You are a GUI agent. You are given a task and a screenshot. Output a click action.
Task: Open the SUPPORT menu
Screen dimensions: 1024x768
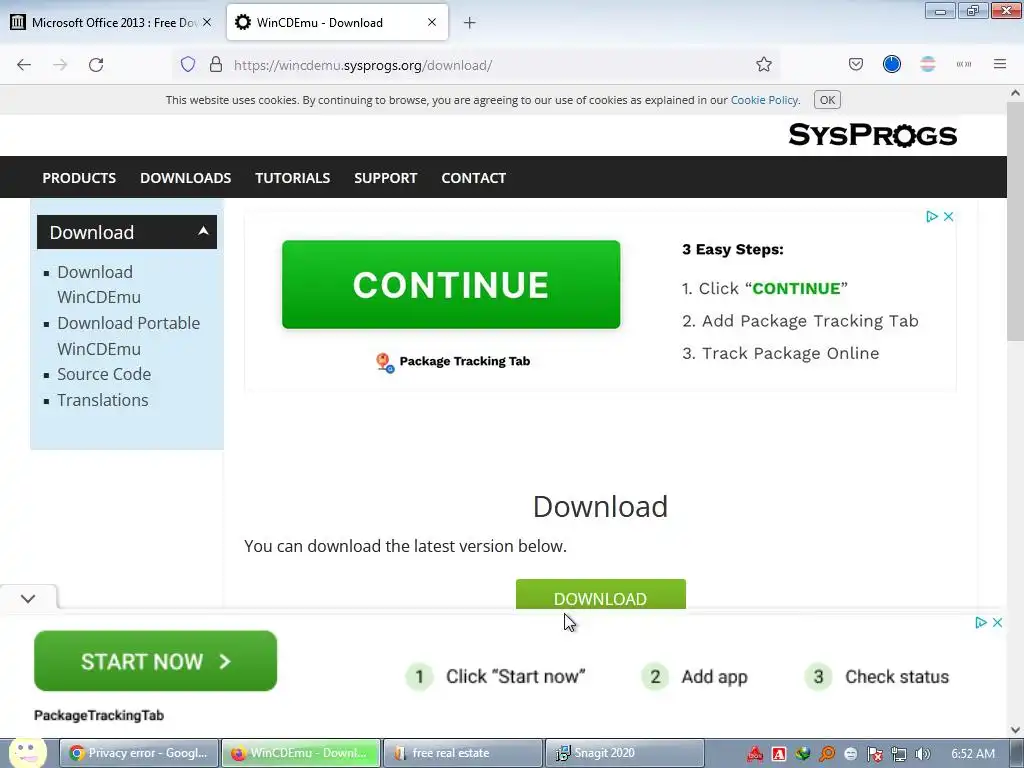(385, 178)
